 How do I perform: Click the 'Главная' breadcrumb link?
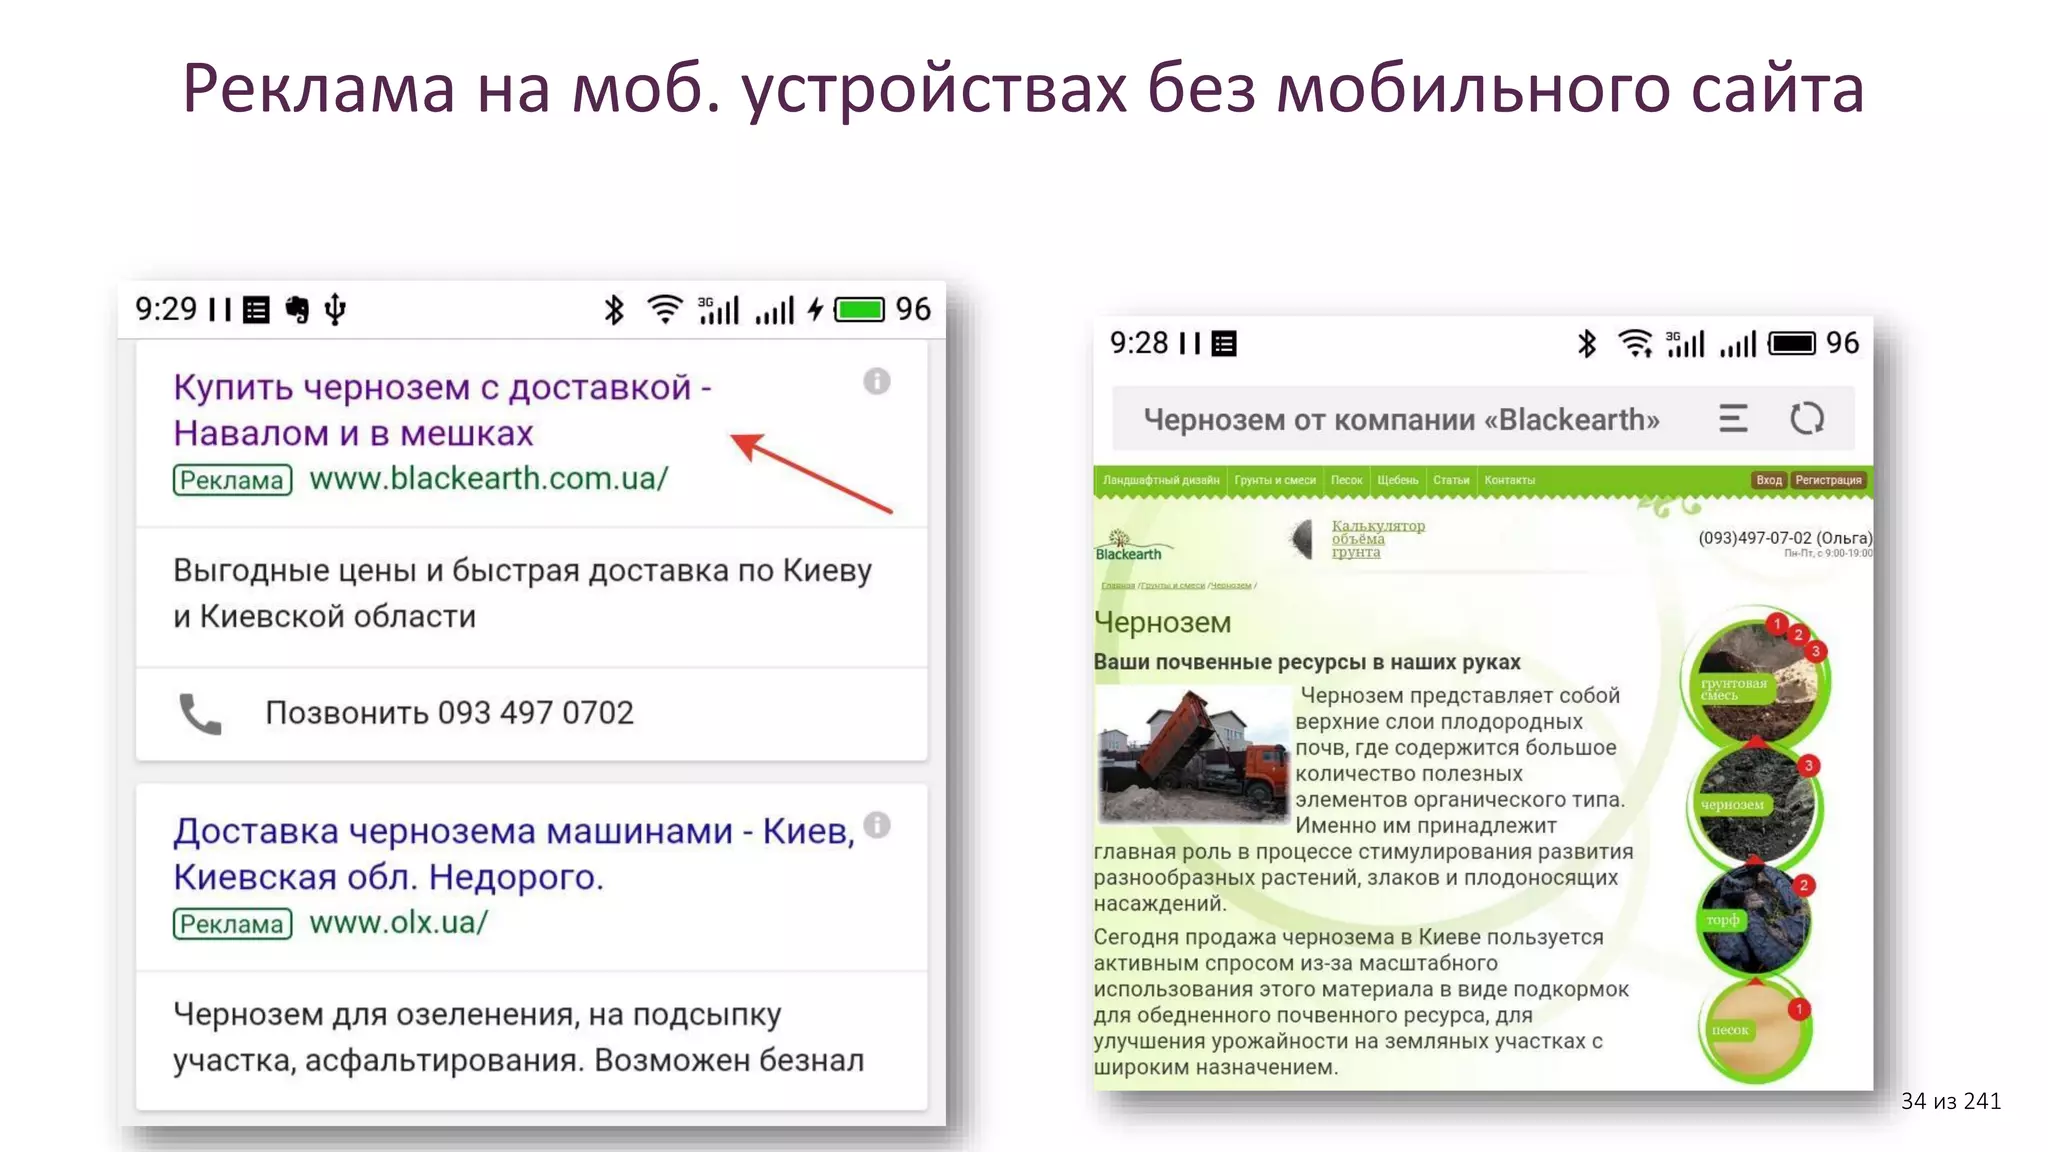pos(1118,586)
